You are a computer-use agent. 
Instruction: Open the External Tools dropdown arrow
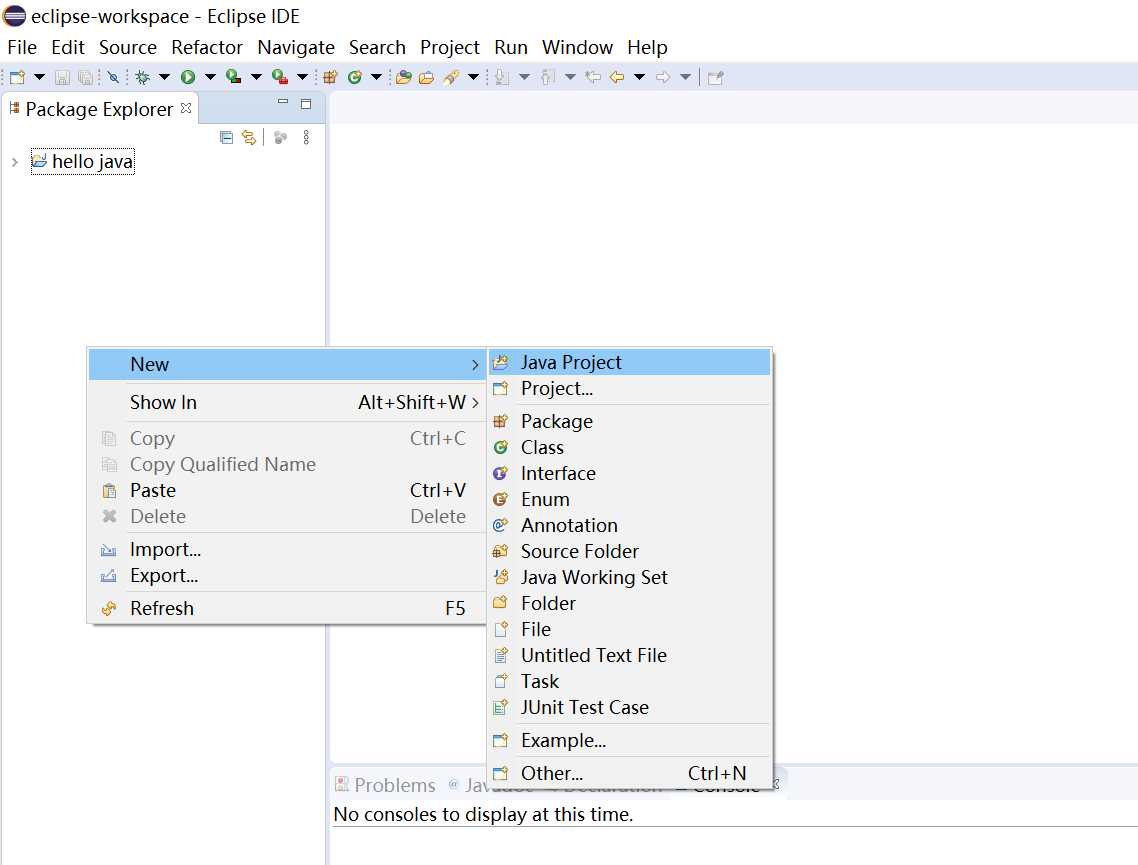303,77
